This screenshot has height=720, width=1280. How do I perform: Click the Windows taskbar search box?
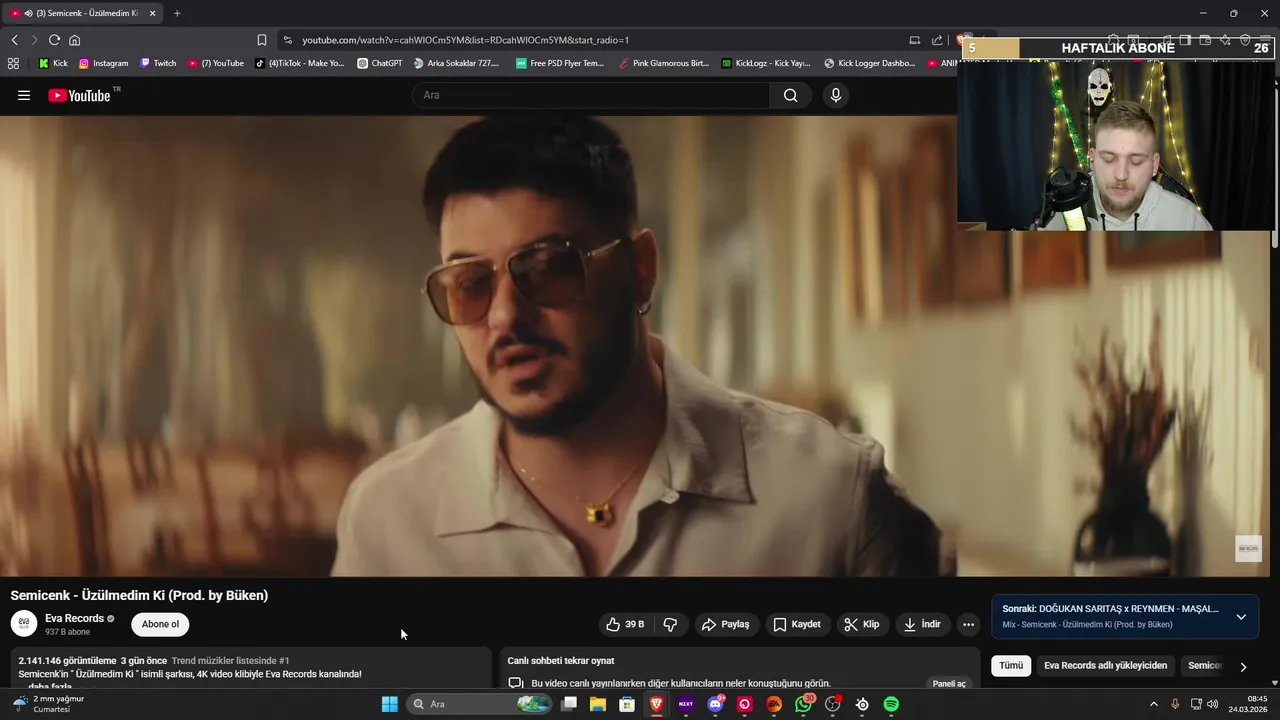pyautogui.click(x=479, y=704)
